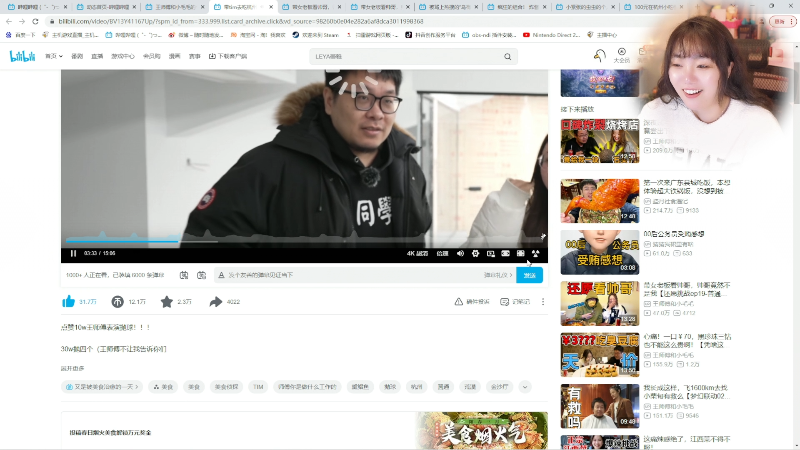Click the video progress bar
The width and height of the screenshot is (800, 450).
click(x=304, y=241)
